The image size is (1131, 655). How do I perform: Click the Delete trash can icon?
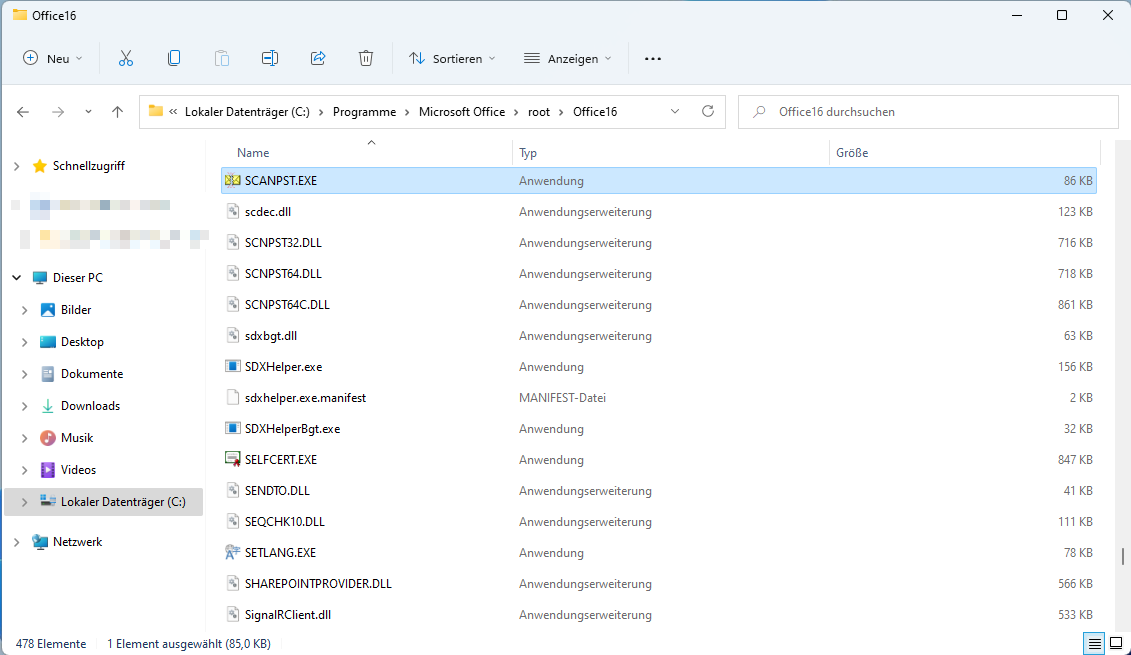[x=366, y=58]
